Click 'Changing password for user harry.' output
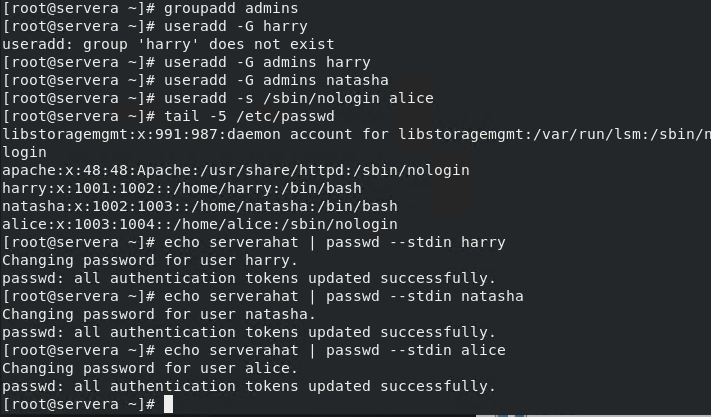This screenshot has height=417, width=711. pos(150,261)
